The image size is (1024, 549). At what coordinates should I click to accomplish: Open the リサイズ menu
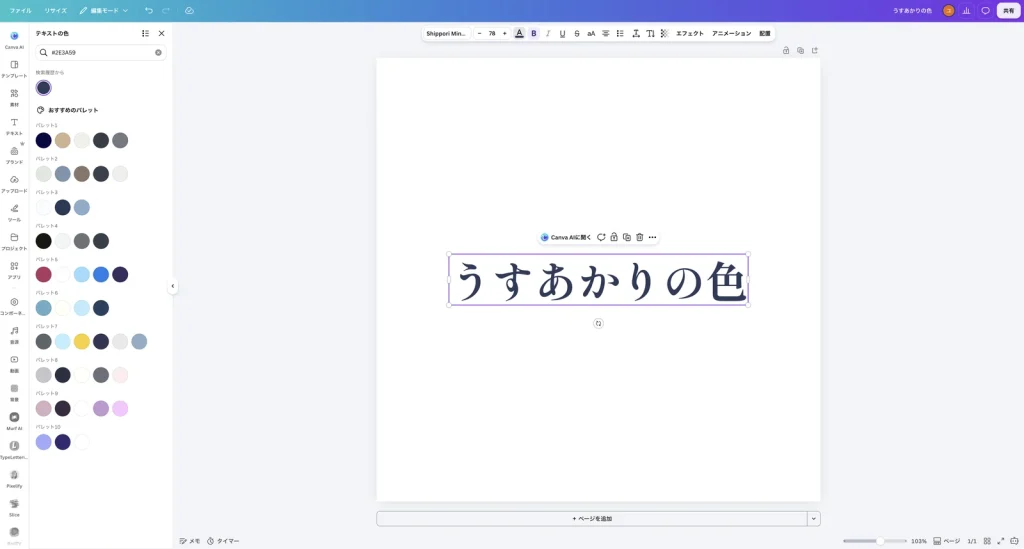pos(56,10)
